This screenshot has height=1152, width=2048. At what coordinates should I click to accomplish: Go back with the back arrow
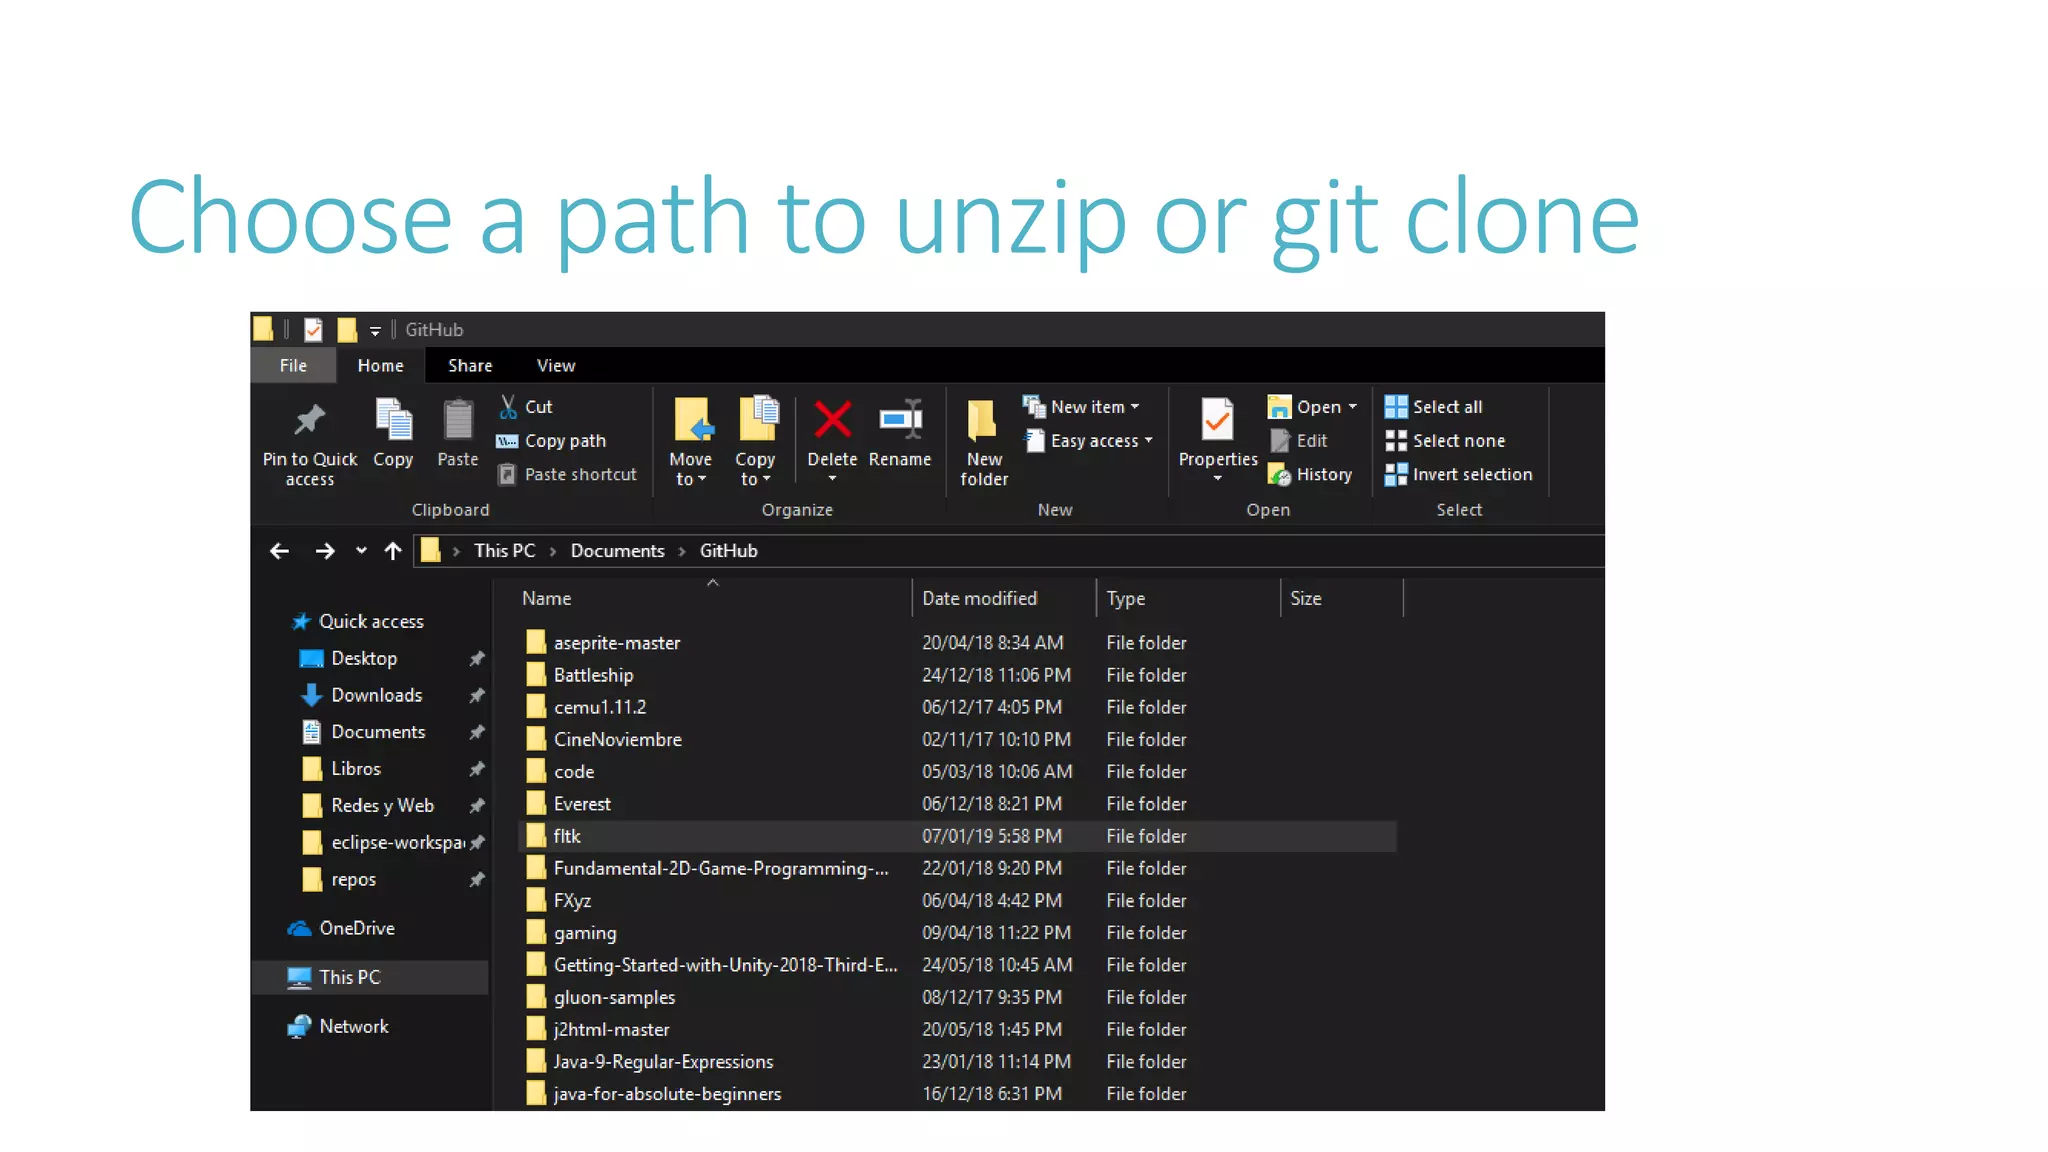pyautogui.click(x=279, y=551)
